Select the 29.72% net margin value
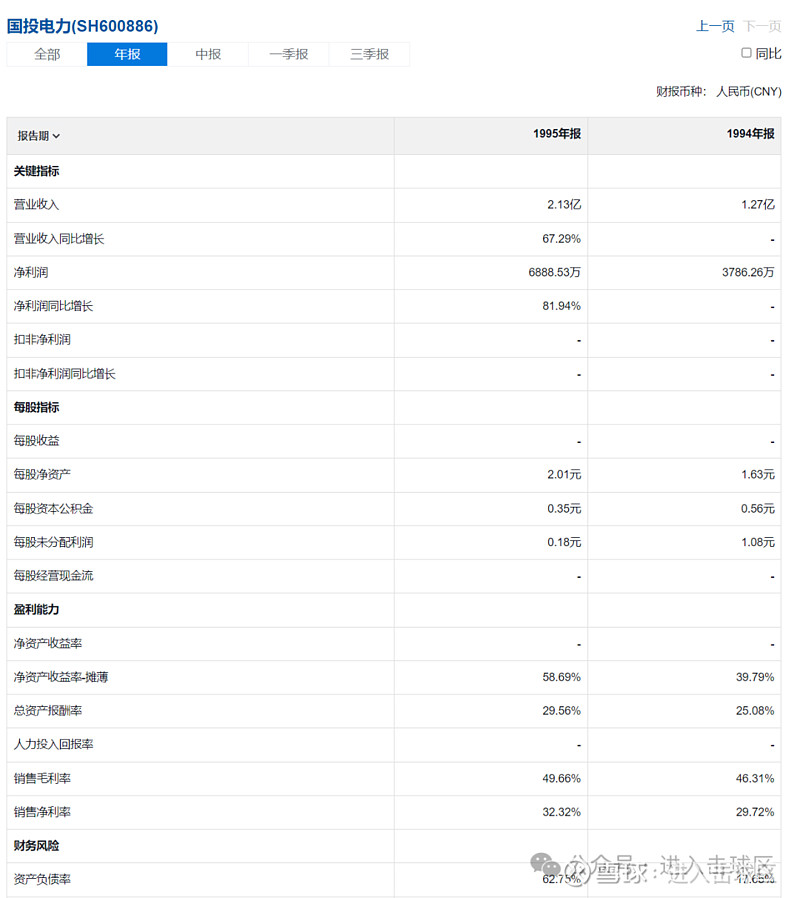 click(x=755, y=813)
